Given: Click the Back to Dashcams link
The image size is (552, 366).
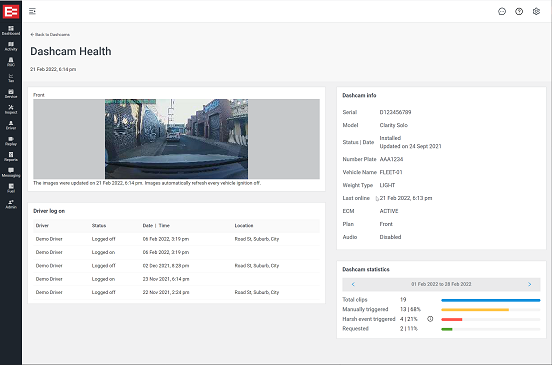Looking at the screenshot, I should 50,34.
